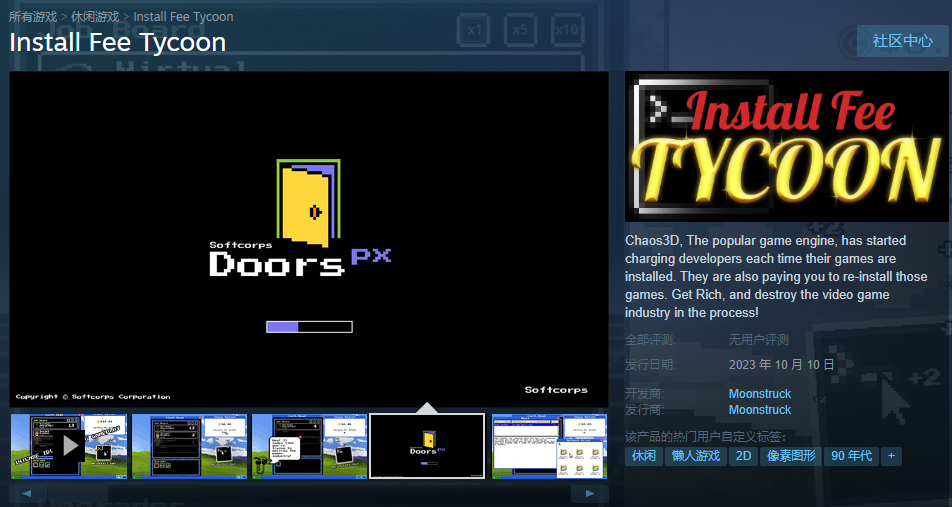Click the game description starting with Chaos3D
This screenshot has width=952, height=507.
777,276
